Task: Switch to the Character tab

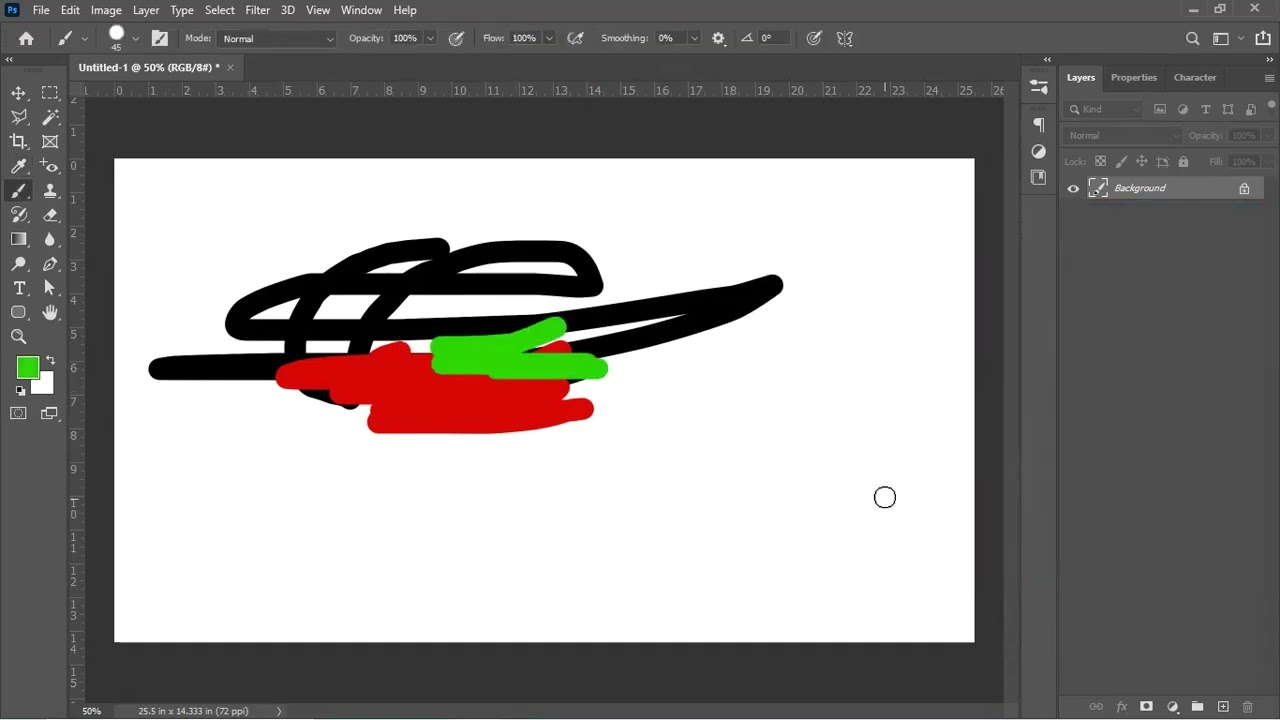Action: 1195,77
